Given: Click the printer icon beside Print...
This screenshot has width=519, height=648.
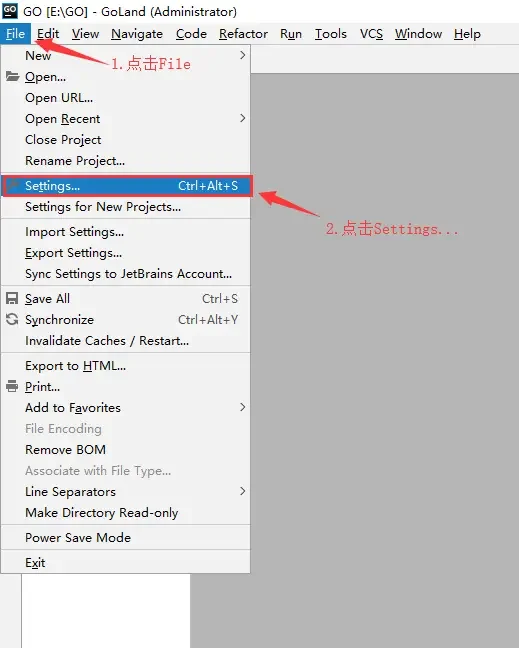Looking at the screenshot, I should (12, 386).
